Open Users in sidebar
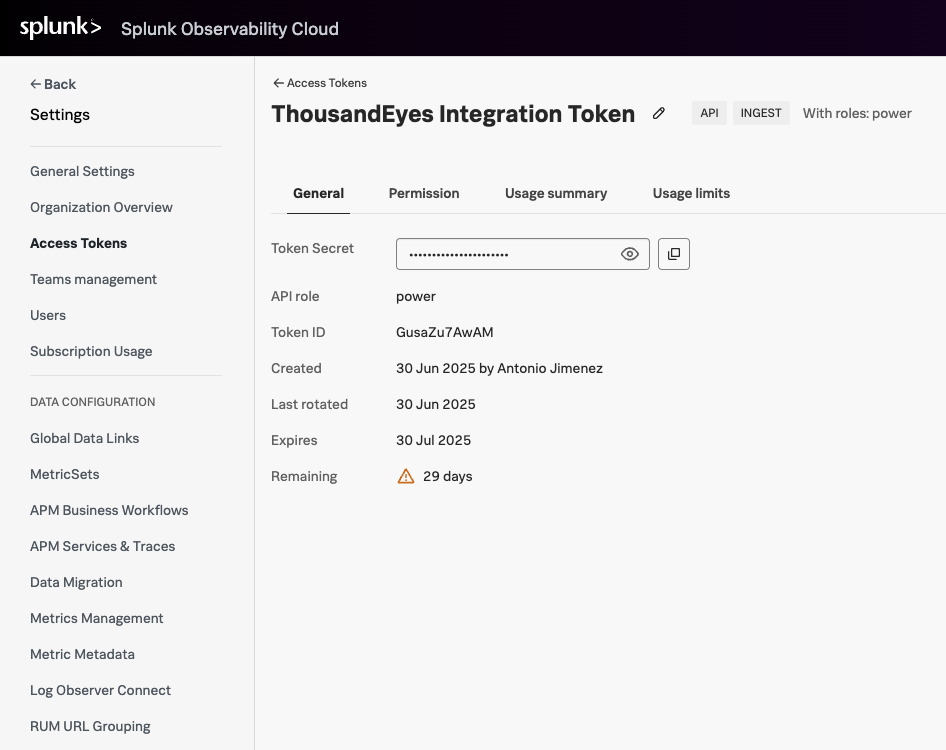This screenshot has height=750, width=946. tap(48, 315)
